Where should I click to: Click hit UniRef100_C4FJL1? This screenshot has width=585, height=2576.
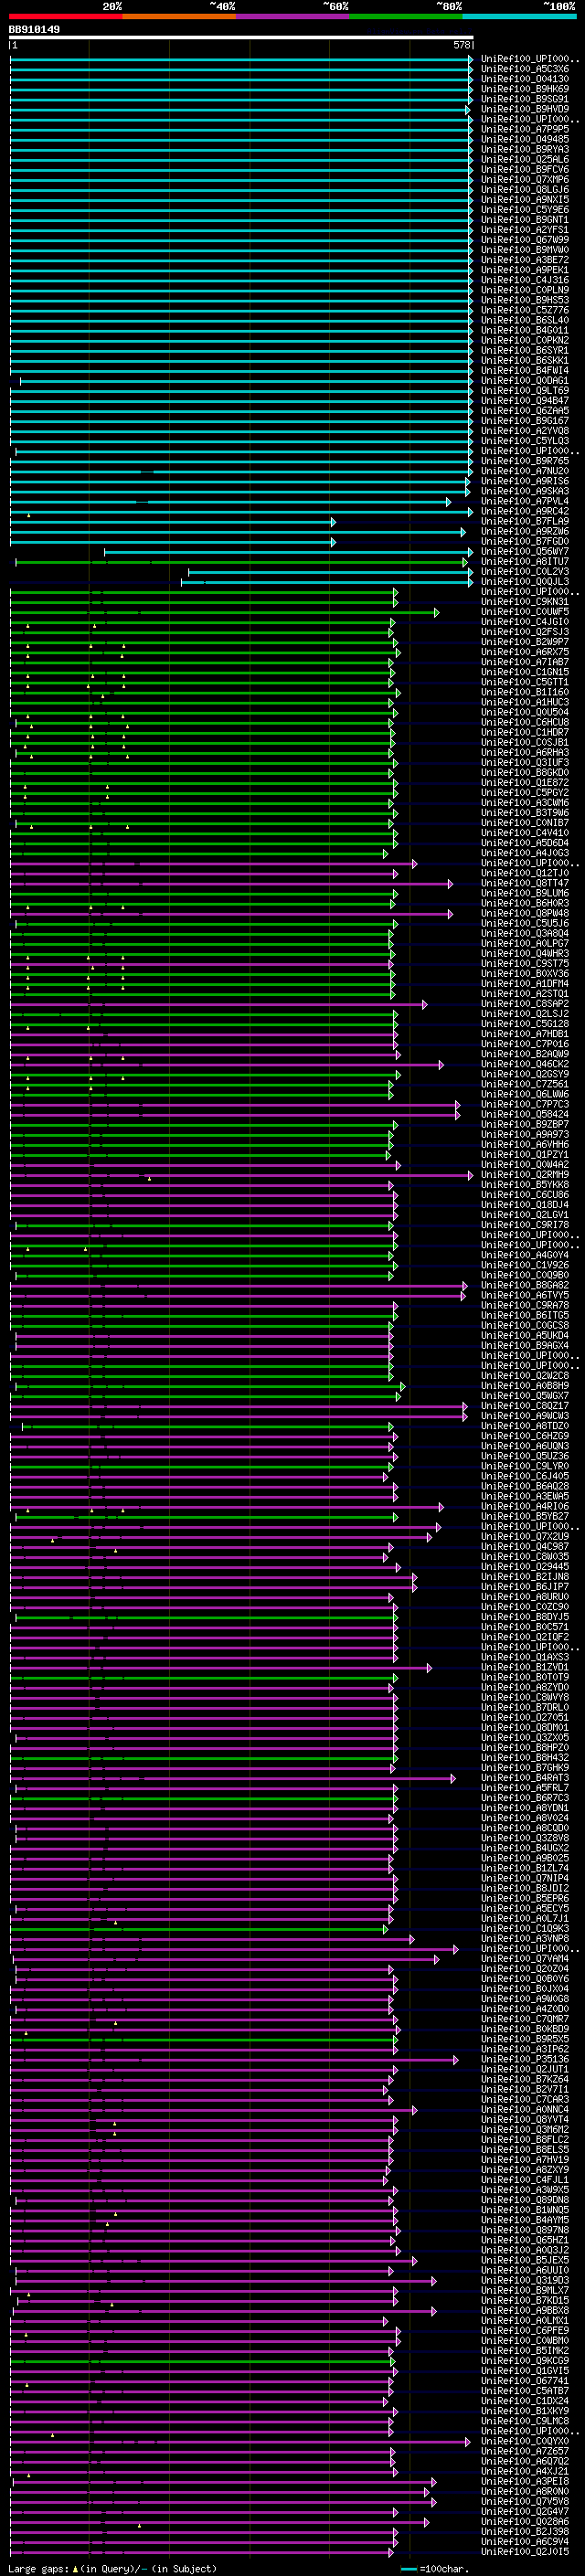click(525, 2179)
